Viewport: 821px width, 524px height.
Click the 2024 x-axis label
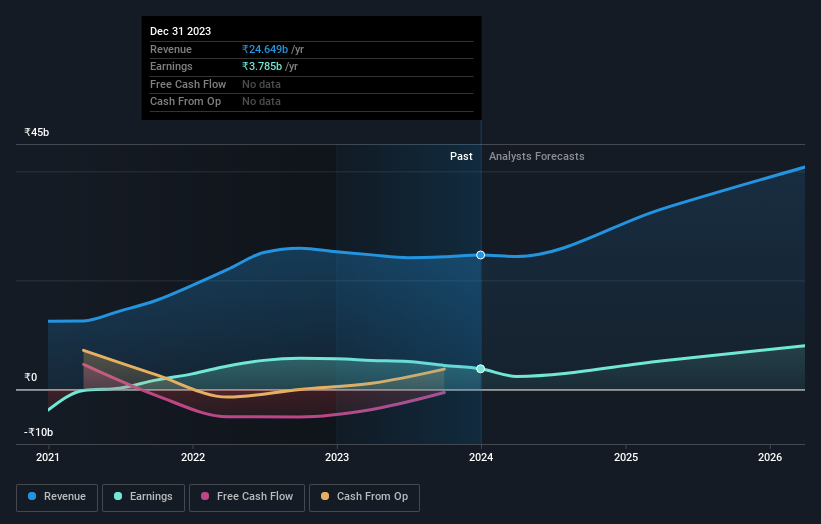(481, 457)
